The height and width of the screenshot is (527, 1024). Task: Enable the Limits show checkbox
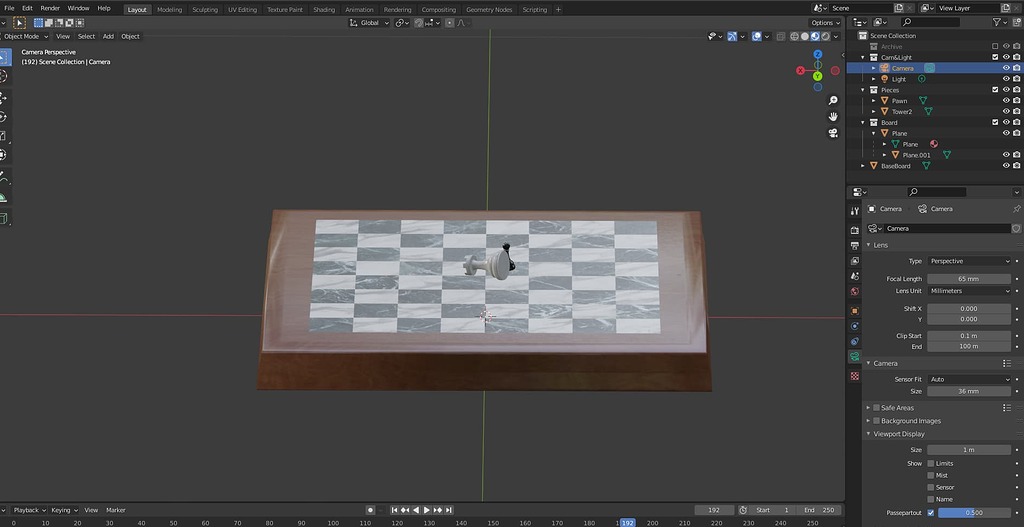[x=931, y=463]
